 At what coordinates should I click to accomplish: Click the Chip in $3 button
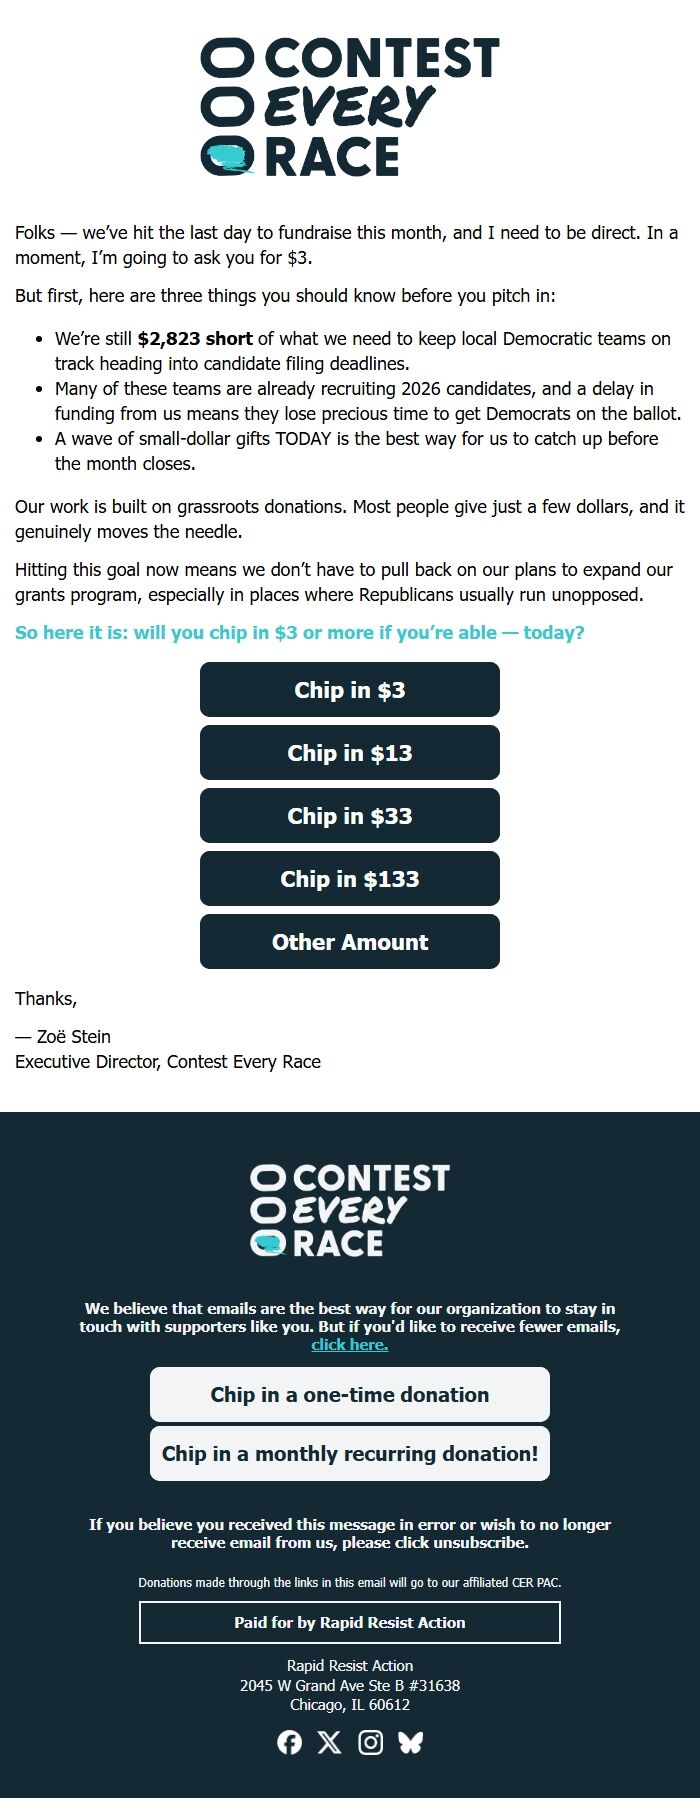[x=349, y=689]
